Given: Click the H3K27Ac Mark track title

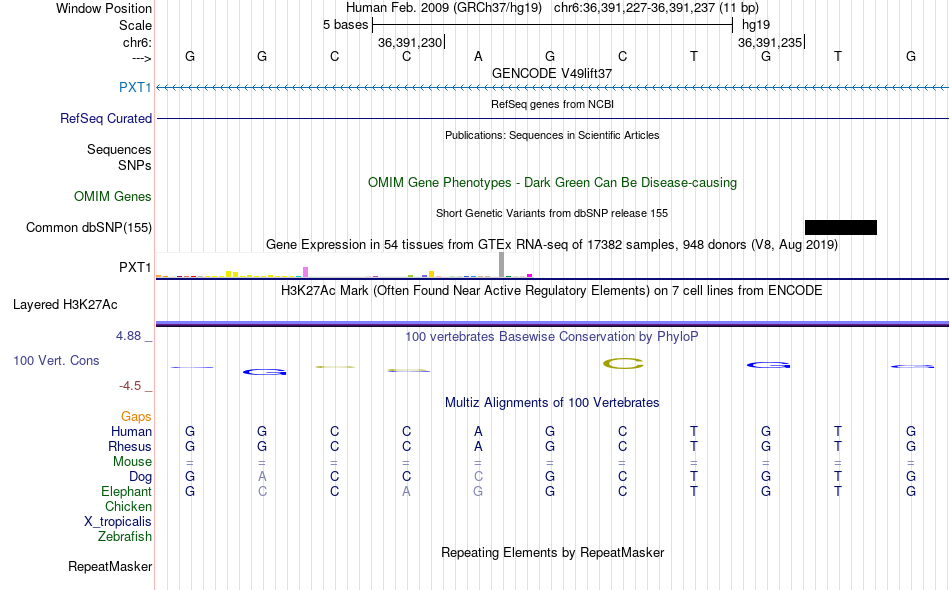Looking at the screenshot, I should coord(552,290).
